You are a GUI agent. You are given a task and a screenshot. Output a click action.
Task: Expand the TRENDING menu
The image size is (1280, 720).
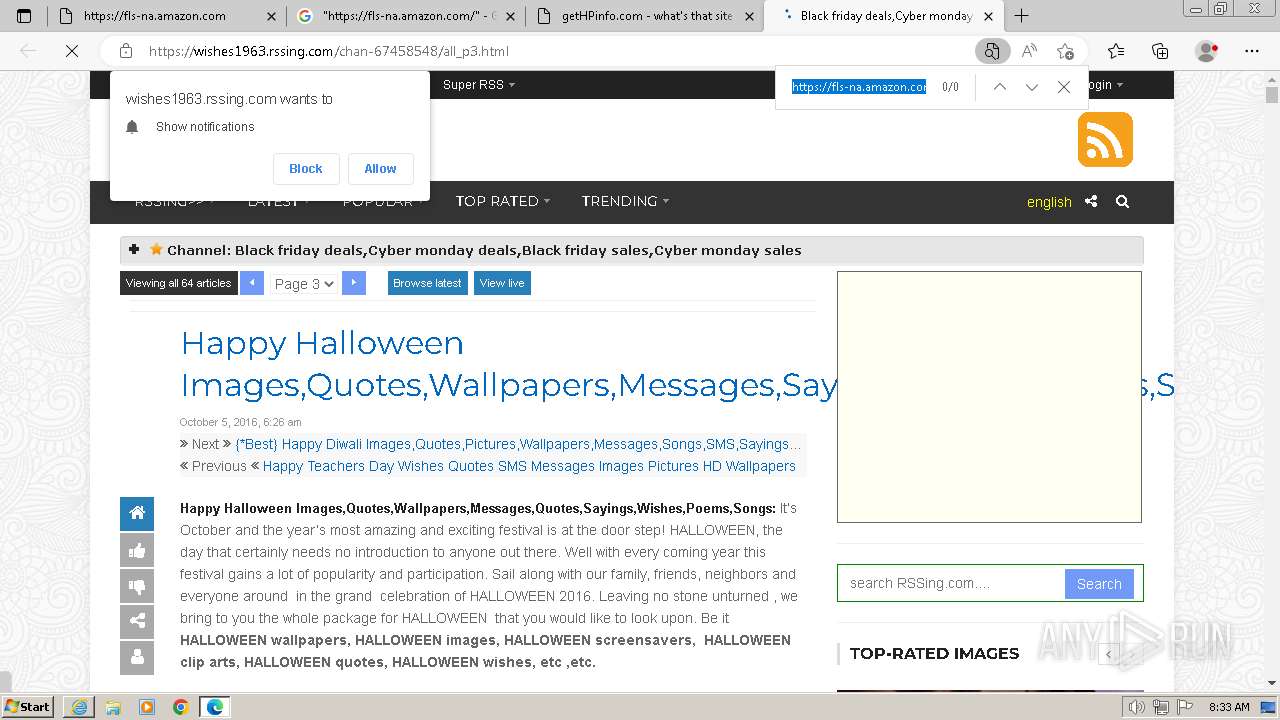(625, 201)
